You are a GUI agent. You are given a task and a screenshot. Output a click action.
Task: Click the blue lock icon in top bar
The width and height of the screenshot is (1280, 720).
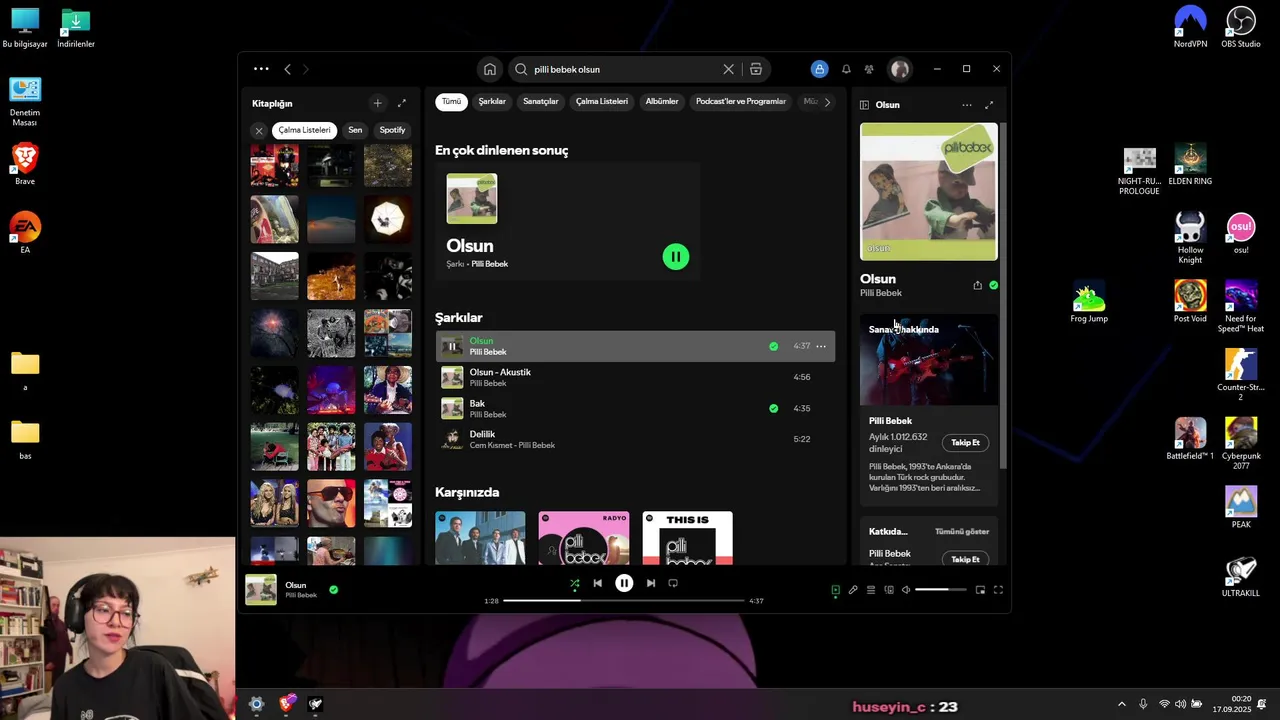[820, 69]
